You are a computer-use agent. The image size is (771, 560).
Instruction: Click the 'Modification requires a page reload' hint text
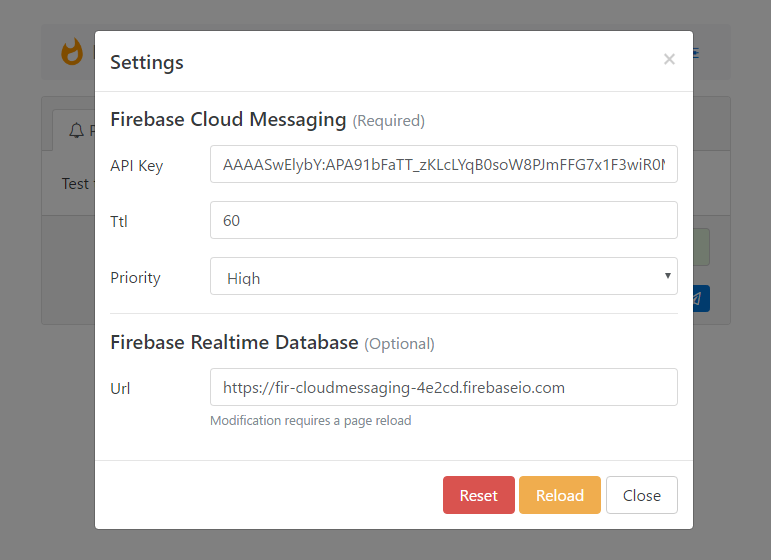tap(310, 421)
